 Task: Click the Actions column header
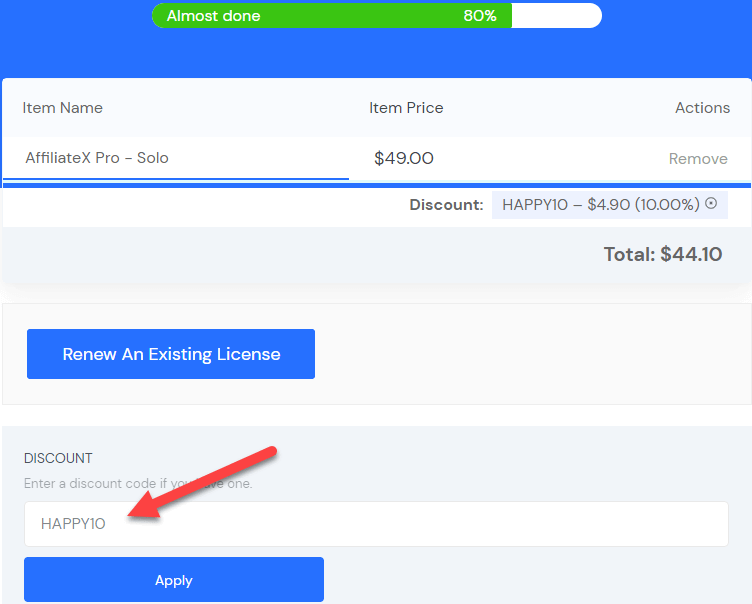[702, 108]
